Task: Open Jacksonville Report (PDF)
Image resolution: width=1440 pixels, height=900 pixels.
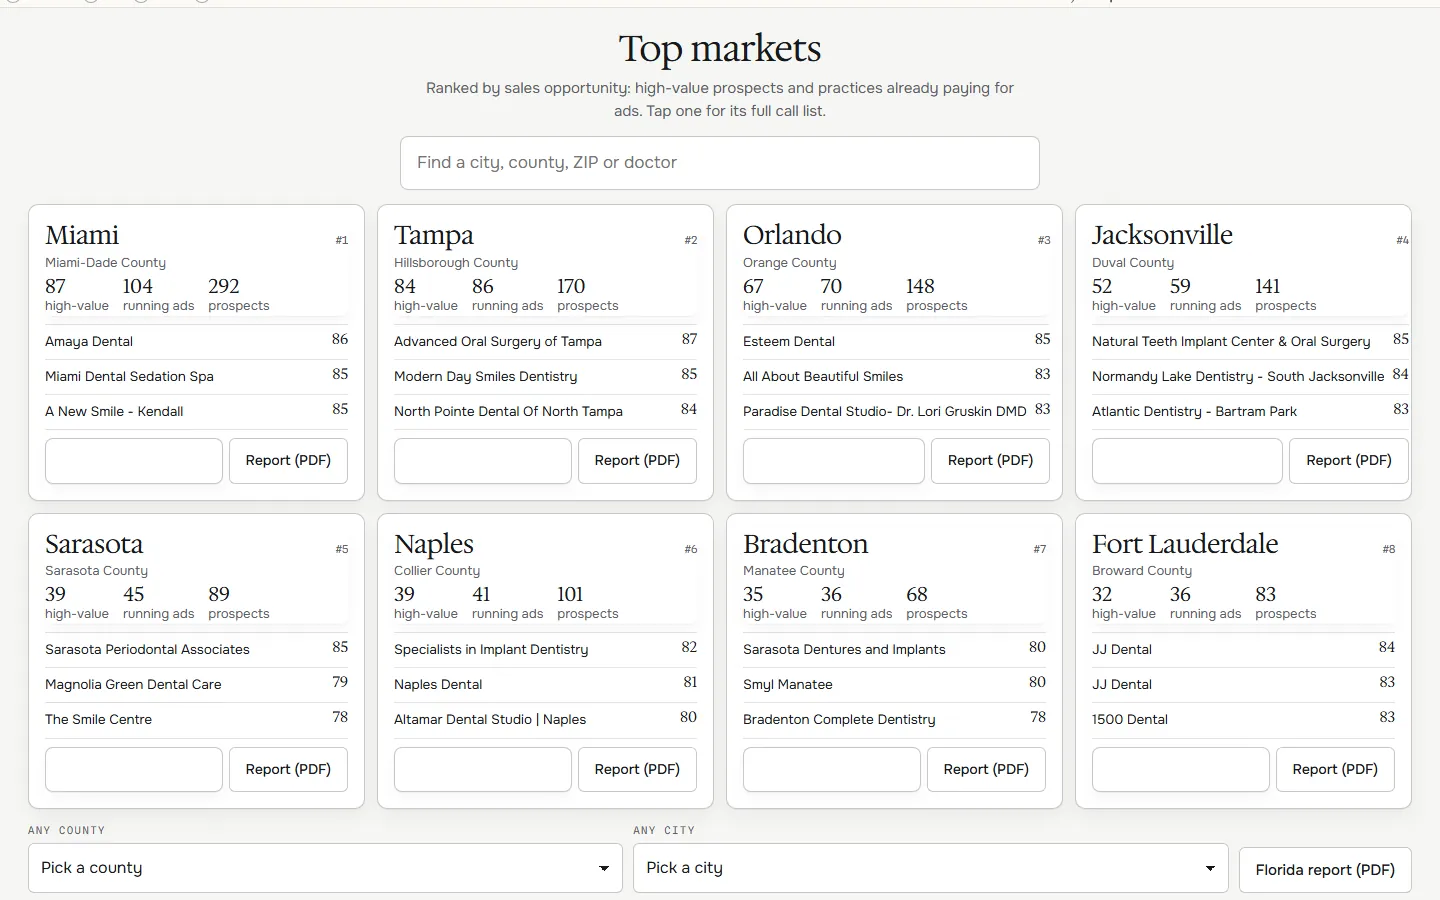Action: click(x=1348, y=461)
